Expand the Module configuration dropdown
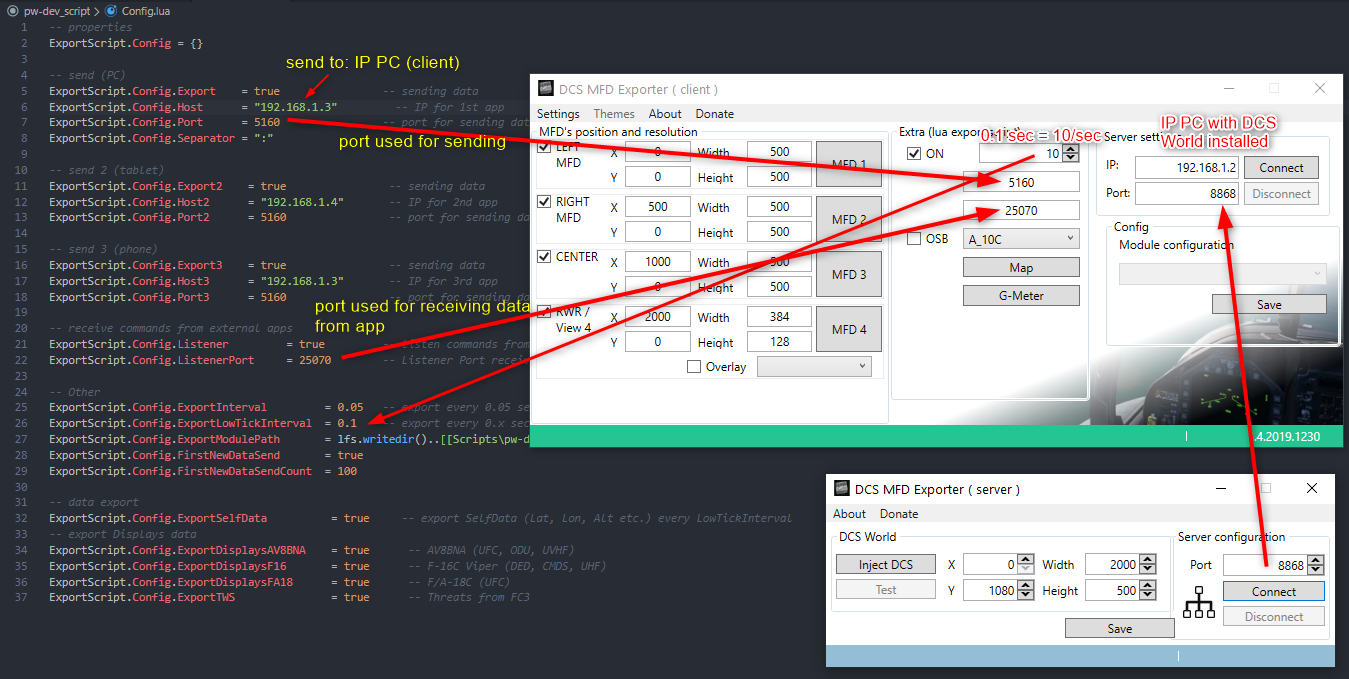Viewport: 1349px width, 679px height. click(1222, 273)
